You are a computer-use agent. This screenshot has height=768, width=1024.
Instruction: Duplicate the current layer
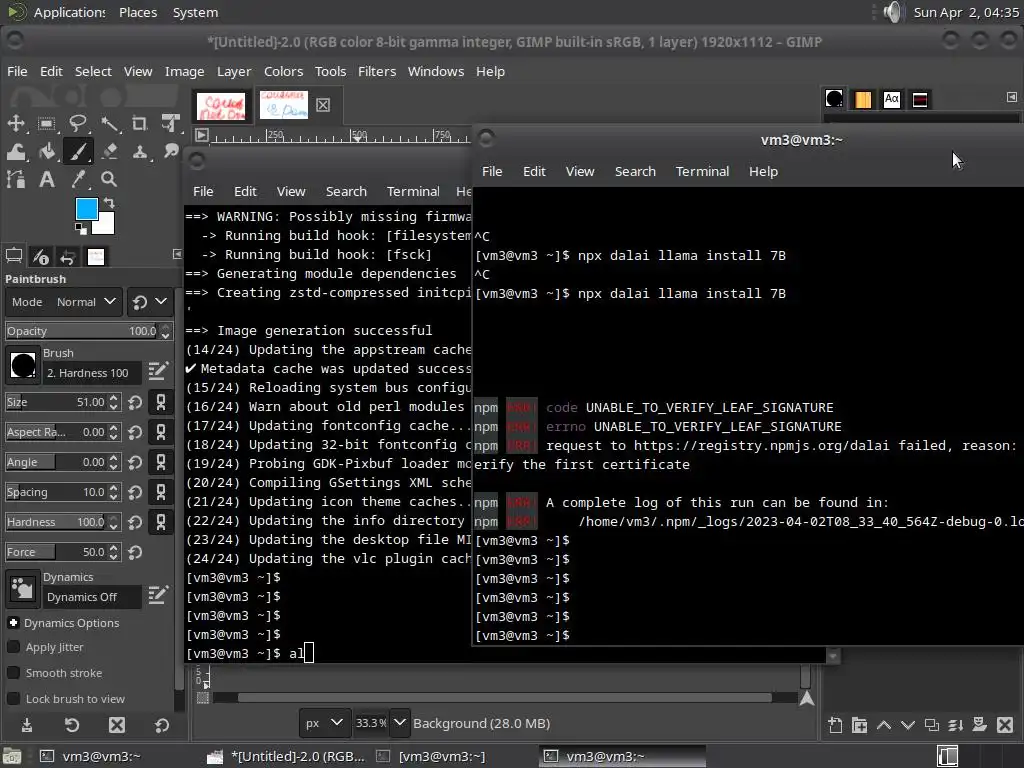[x=932, y=725]
